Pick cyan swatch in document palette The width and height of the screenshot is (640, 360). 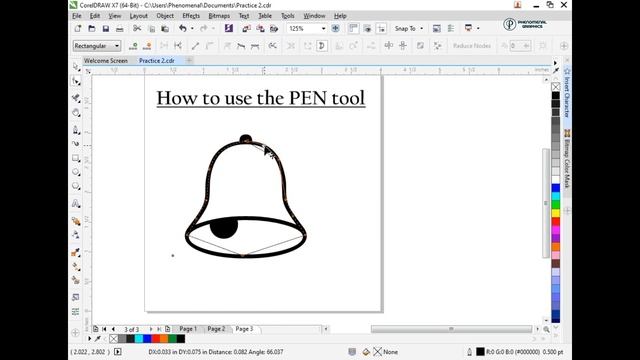(139, 338)
